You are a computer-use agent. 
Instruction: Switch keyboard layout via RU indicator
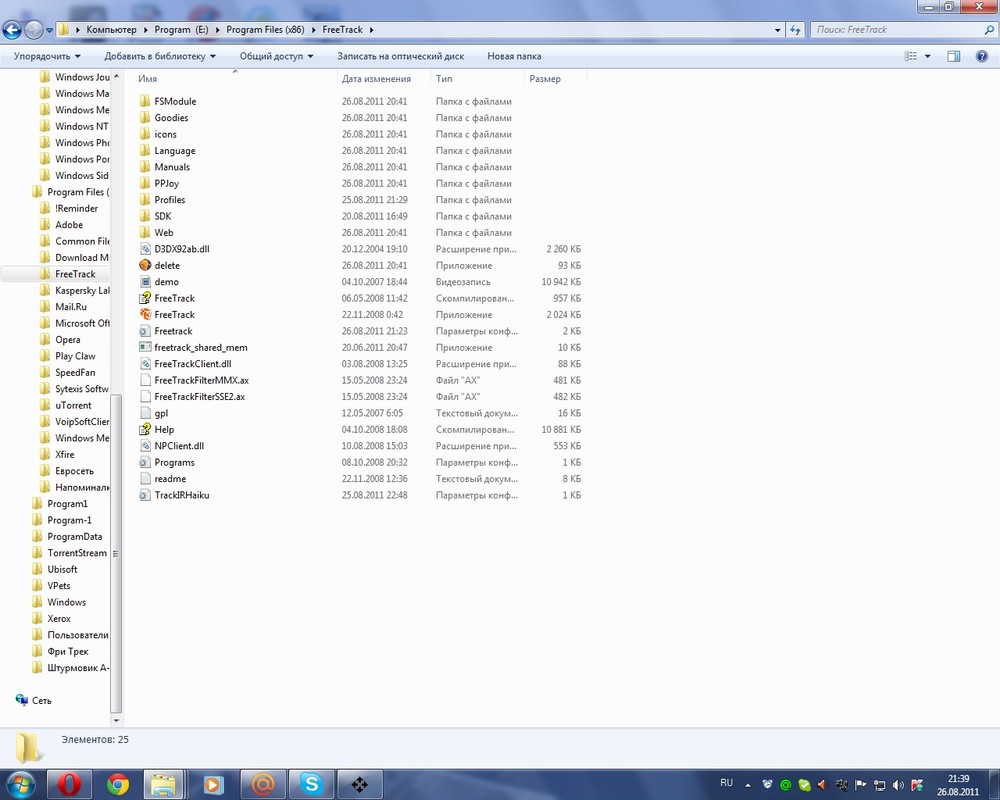pos(727,784)
